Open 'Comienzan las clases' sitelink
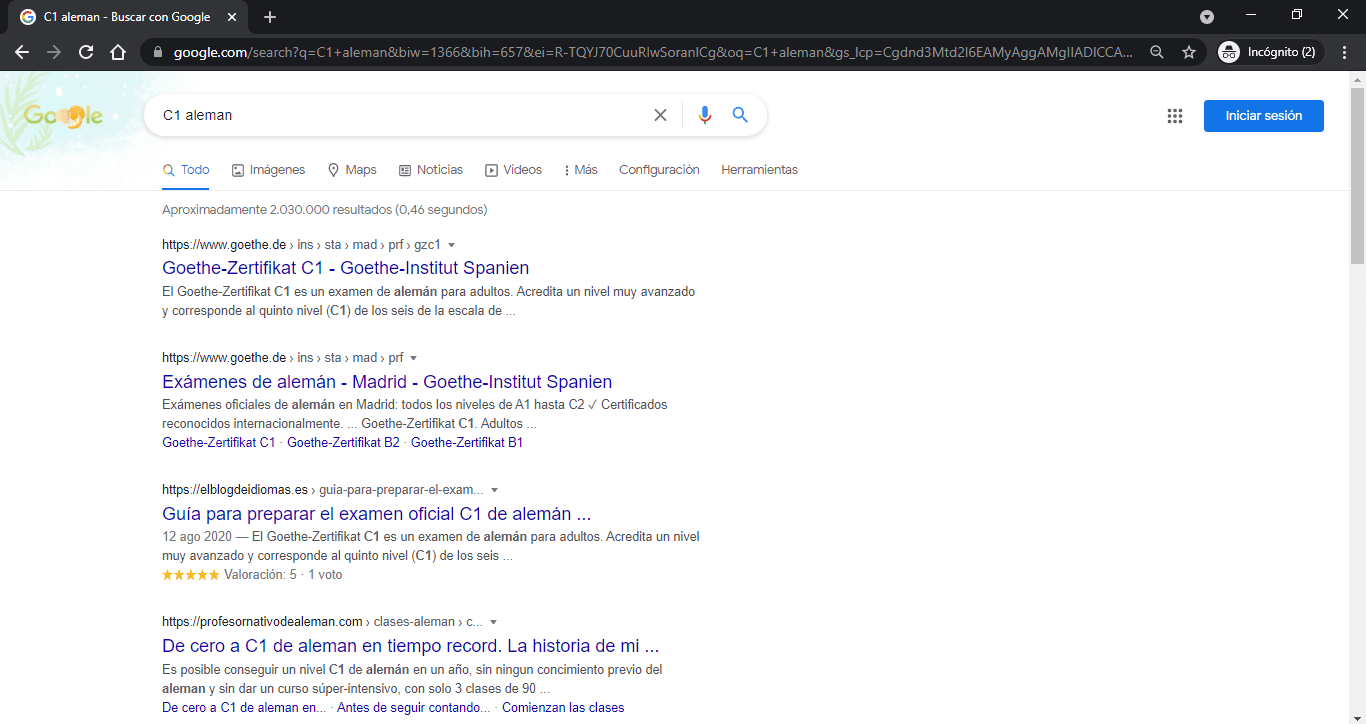The width and height of the screenshot is (1366, 724). coord(563,707)
